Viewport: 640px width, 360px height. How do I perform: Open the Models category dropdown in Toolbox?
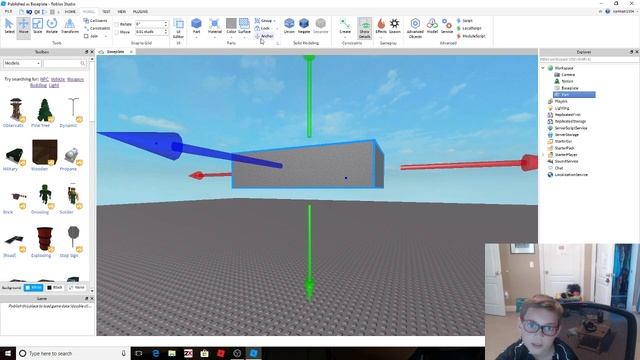pyautogui.click(x=22, y=63)
